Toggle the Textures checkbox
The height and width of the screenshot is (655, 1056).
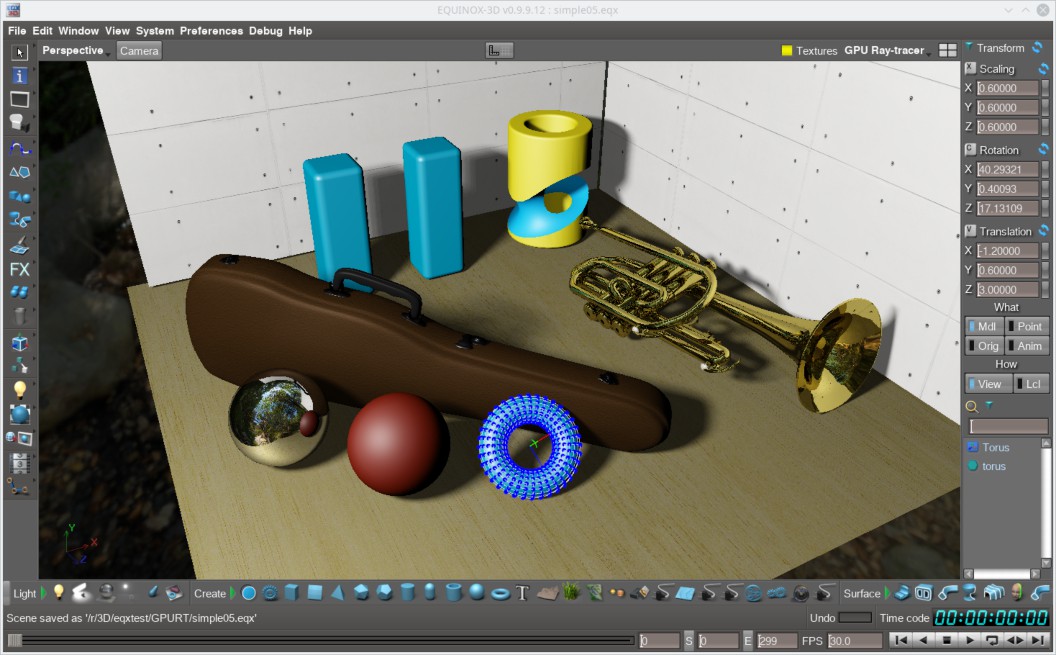coord(787,50)
